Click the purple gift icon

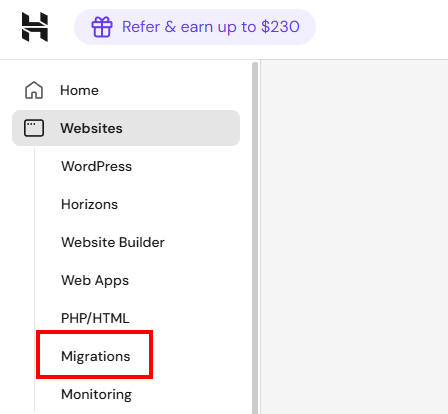pyautogui.click(x=102, y=27)
